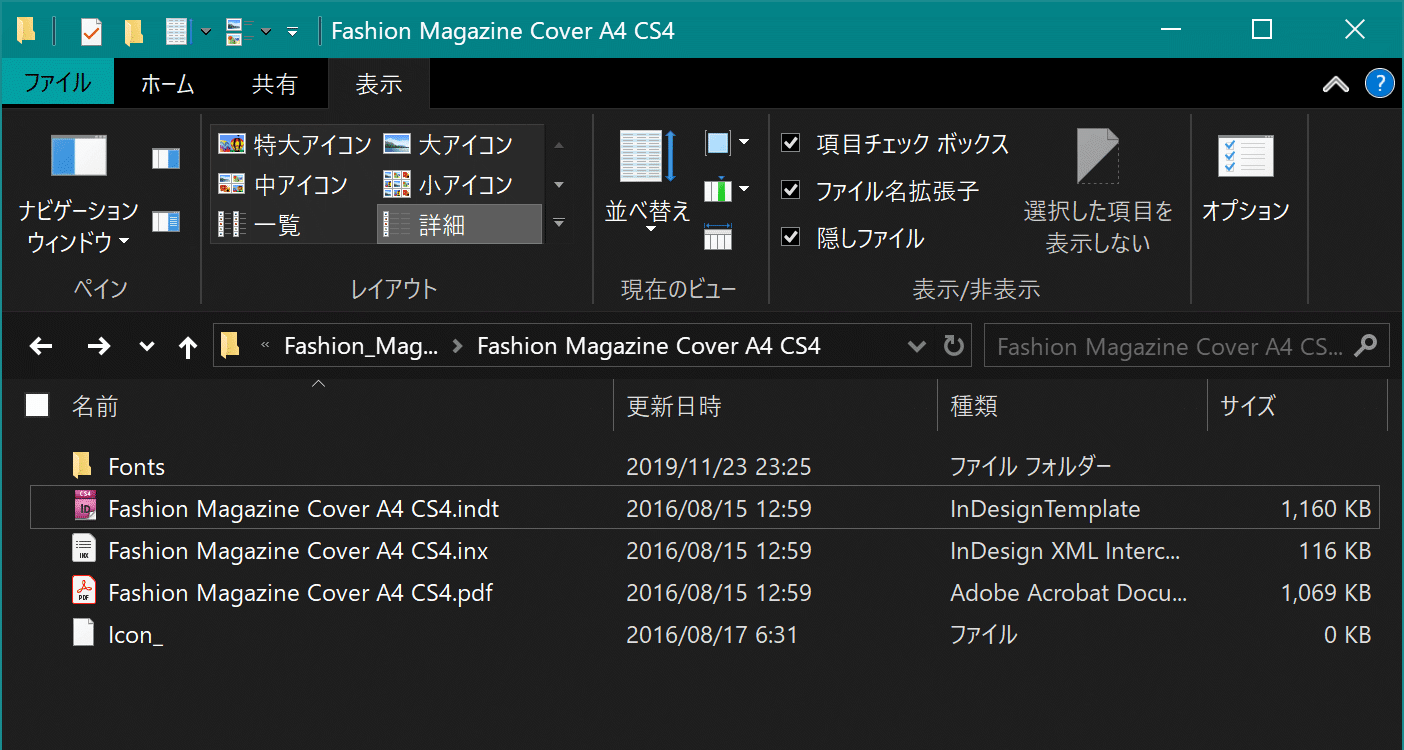Click the 2019/11/23 23:25 date cell
The height and width of the screenshot is (750, 1404).
(x=718, y=467)
